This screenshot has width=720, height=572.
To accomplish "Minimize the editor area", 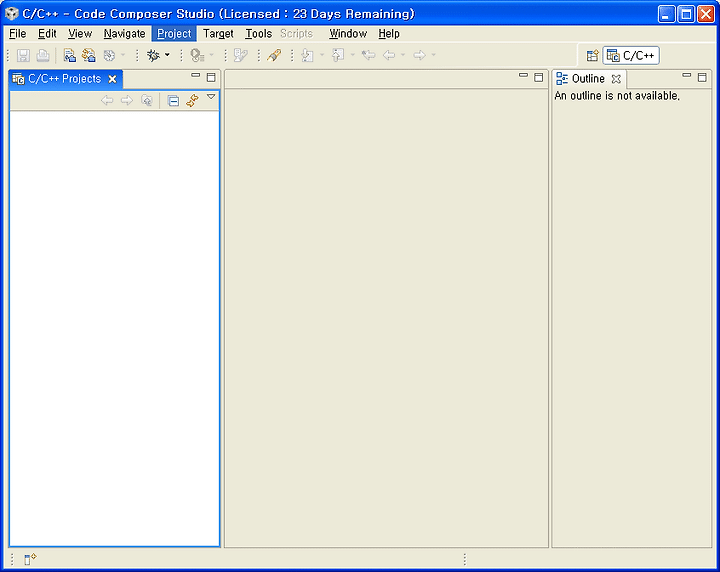I will [x=523, y=75].
